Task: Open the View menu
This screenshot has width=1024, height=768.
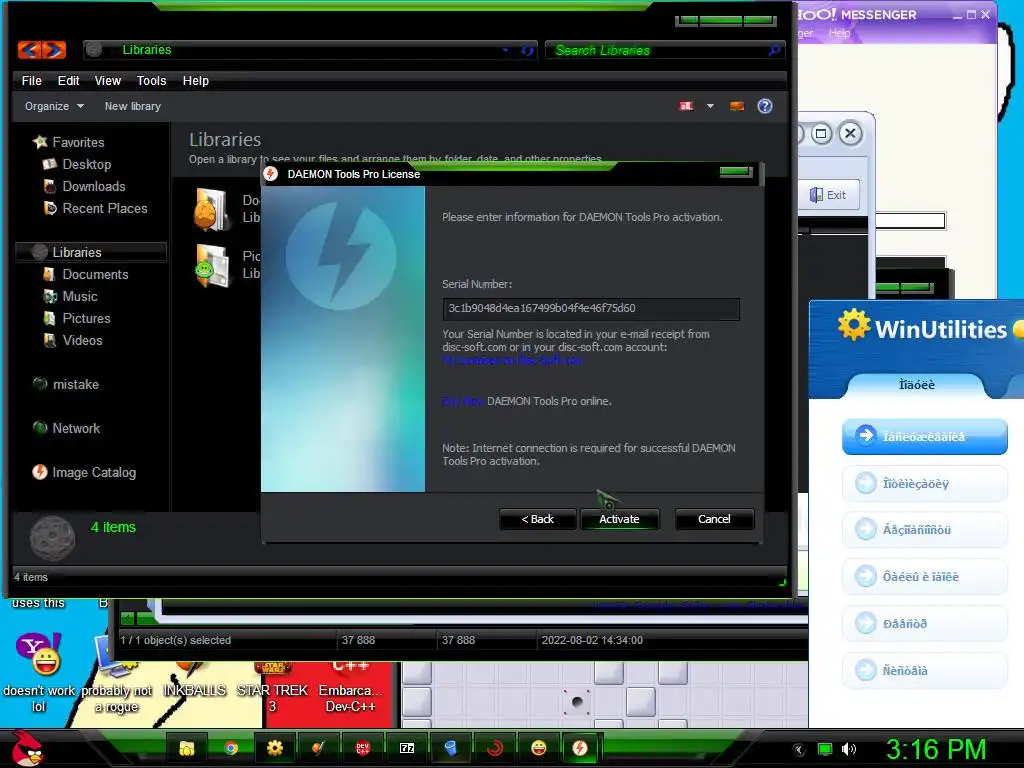Action: click(108, 81)
